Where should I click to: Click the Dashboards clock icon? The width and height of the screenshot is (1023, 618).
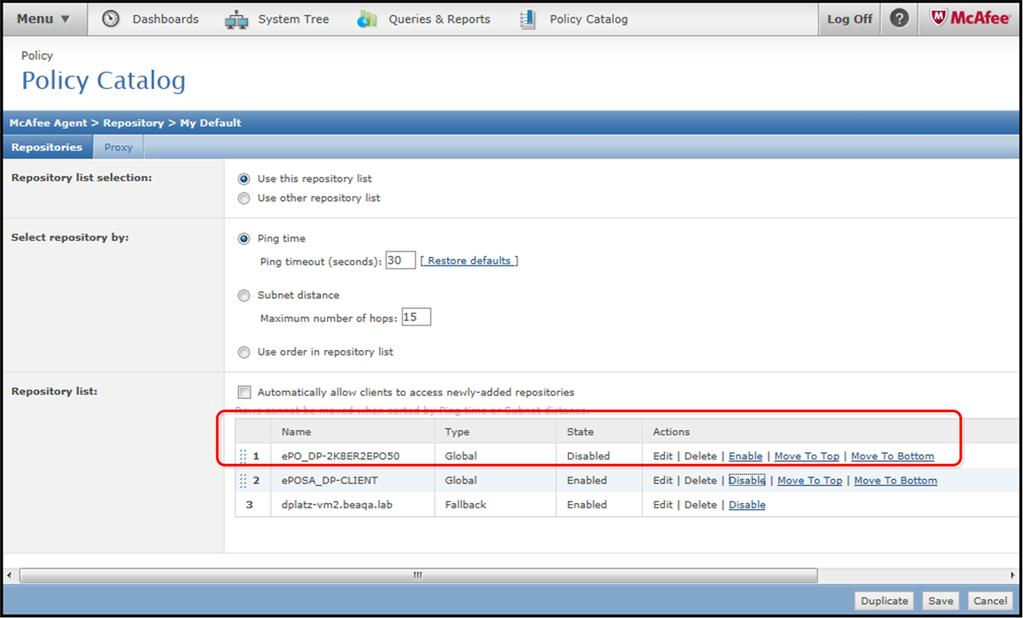pos(111,19)
